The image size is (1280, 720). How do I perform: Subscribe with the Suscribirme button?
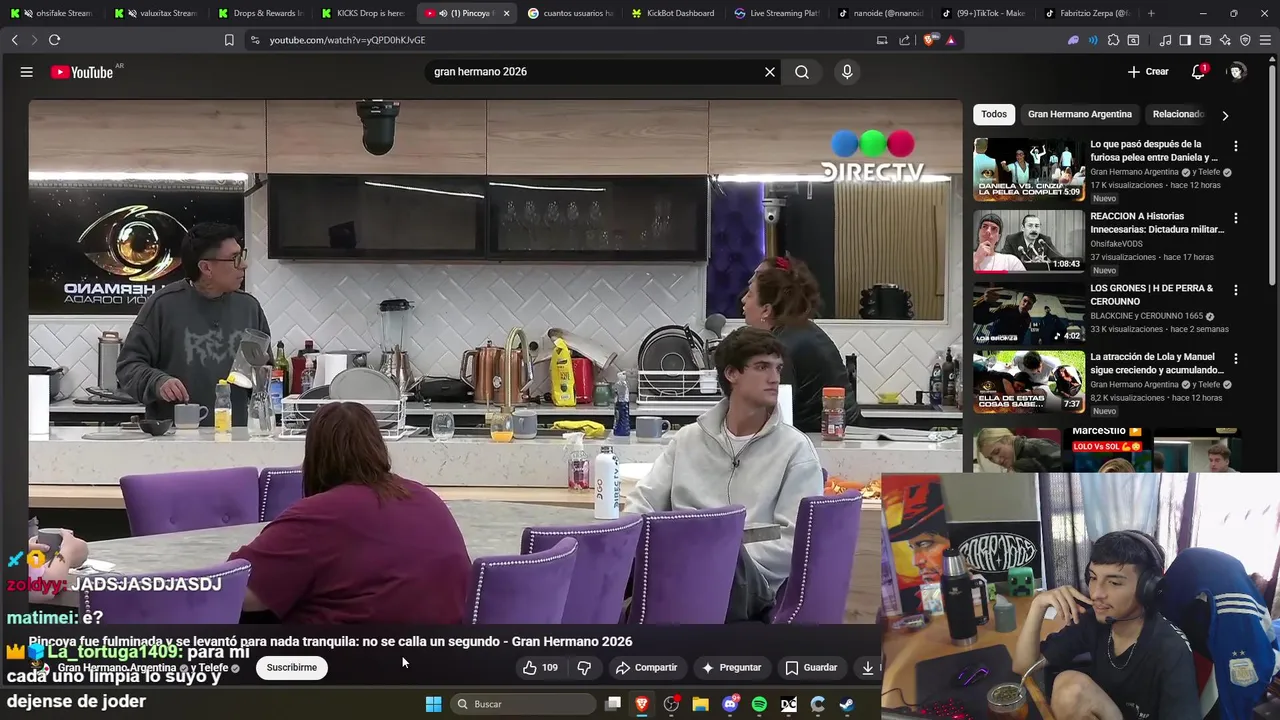click(291, 668)
